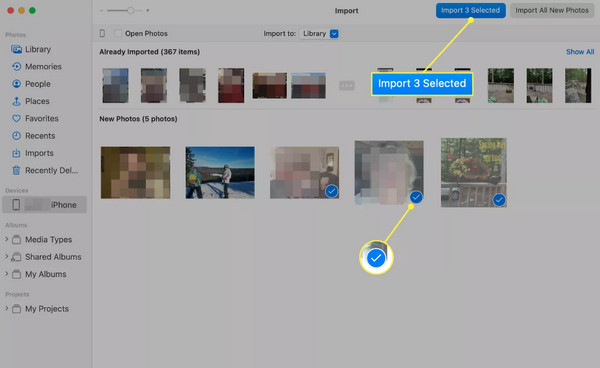Click the Places pin icon
Image resolution: width=600 pixels, height=368 pixels.
pyautogui.click(x=16, y=101)
